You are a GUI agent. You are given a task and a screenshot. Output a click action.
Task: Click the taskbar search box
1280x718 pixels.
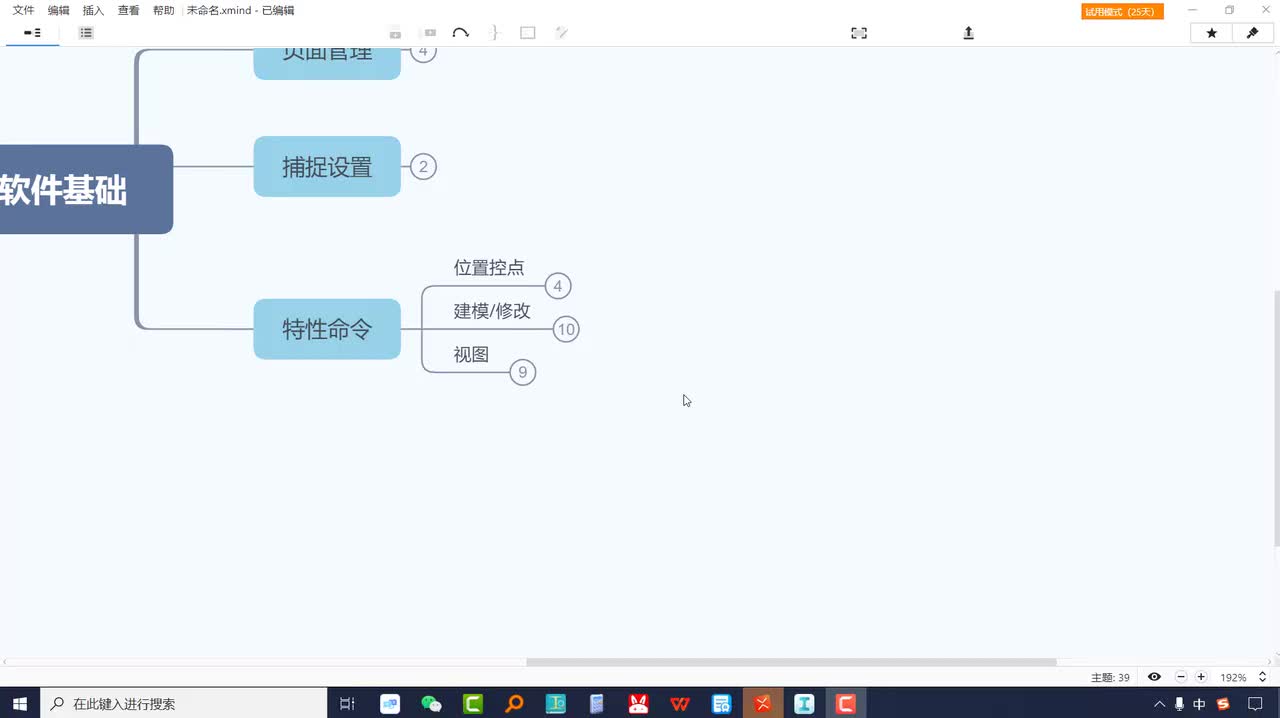(x=184, y=704)
